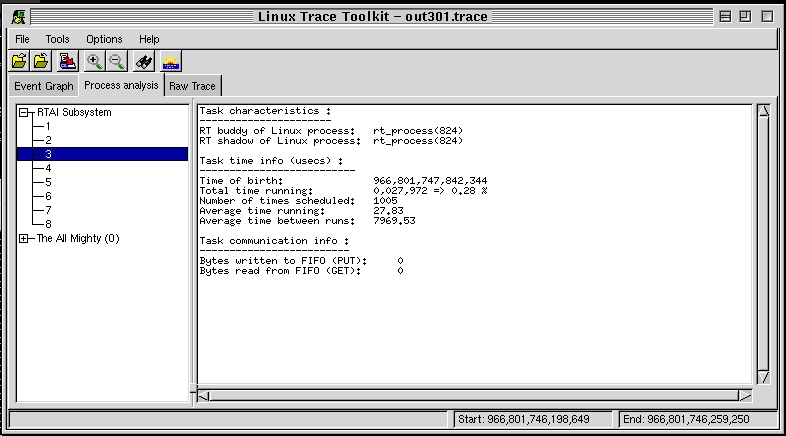Image resolution: width=786 pixels, height=436 pixels.
Task: Click the zoom out magnifier icon
Action: click(116, 62)
